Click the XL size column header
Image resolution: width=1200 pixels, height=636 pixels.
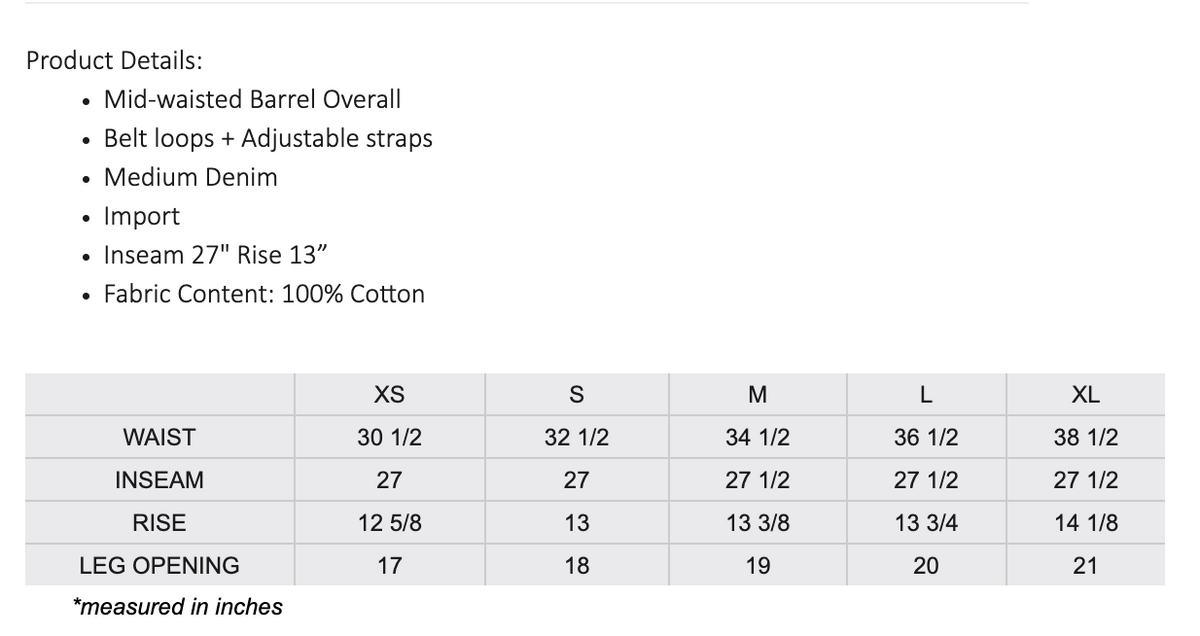(x=1085, y=394)
